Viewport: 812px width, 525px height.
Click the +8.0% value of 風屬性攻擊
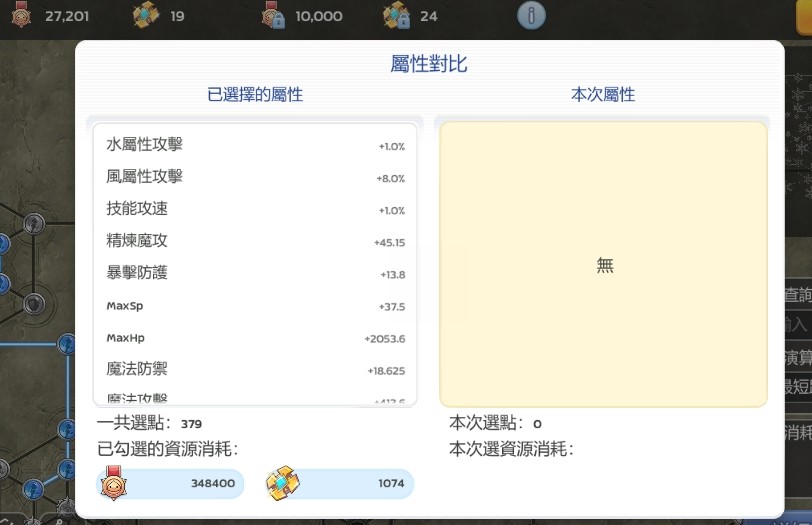tap(390, 179)
